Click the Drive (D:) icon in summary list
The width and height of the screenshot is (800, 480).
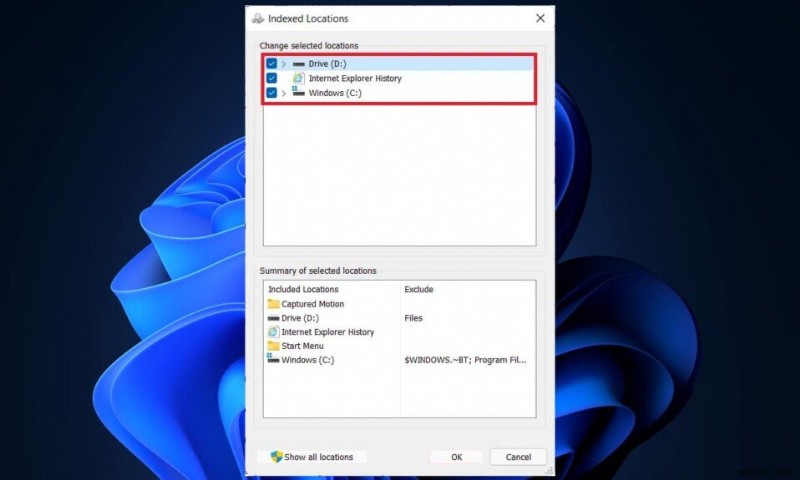273,318
